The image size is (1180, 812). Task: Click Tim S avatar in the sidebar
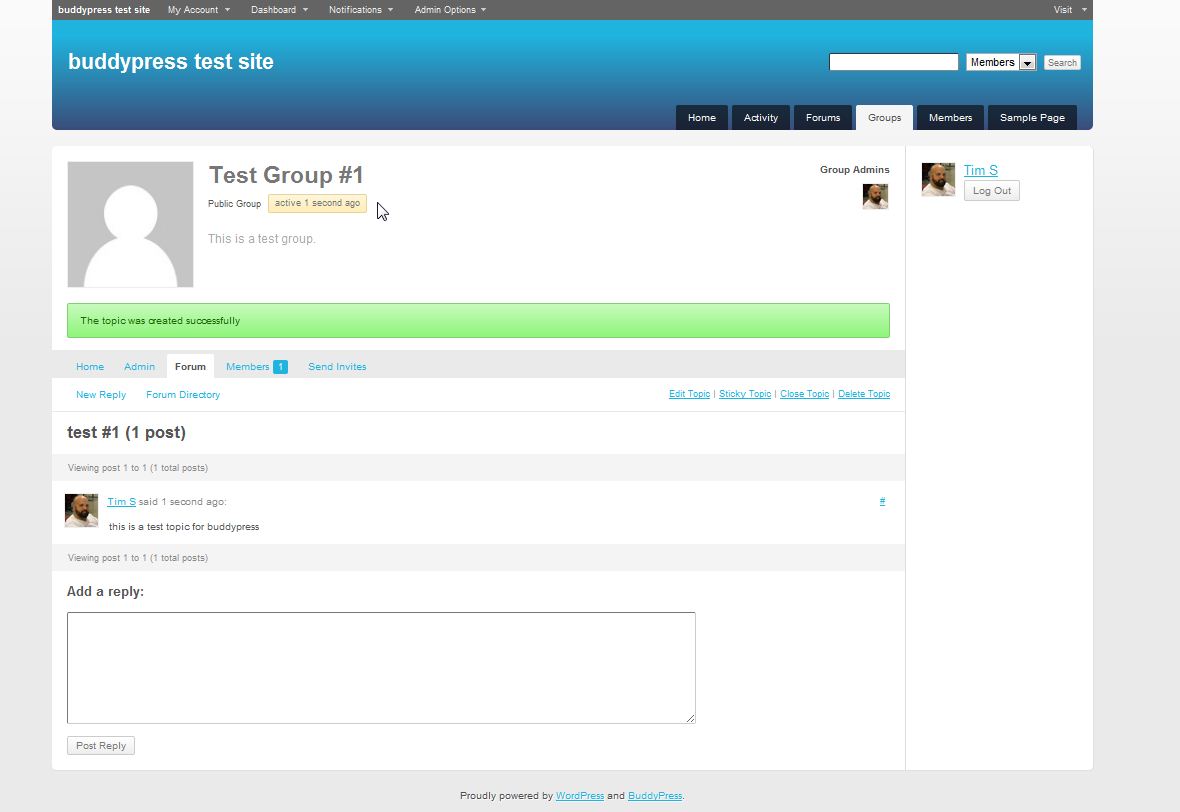click(x=938, y=180)
